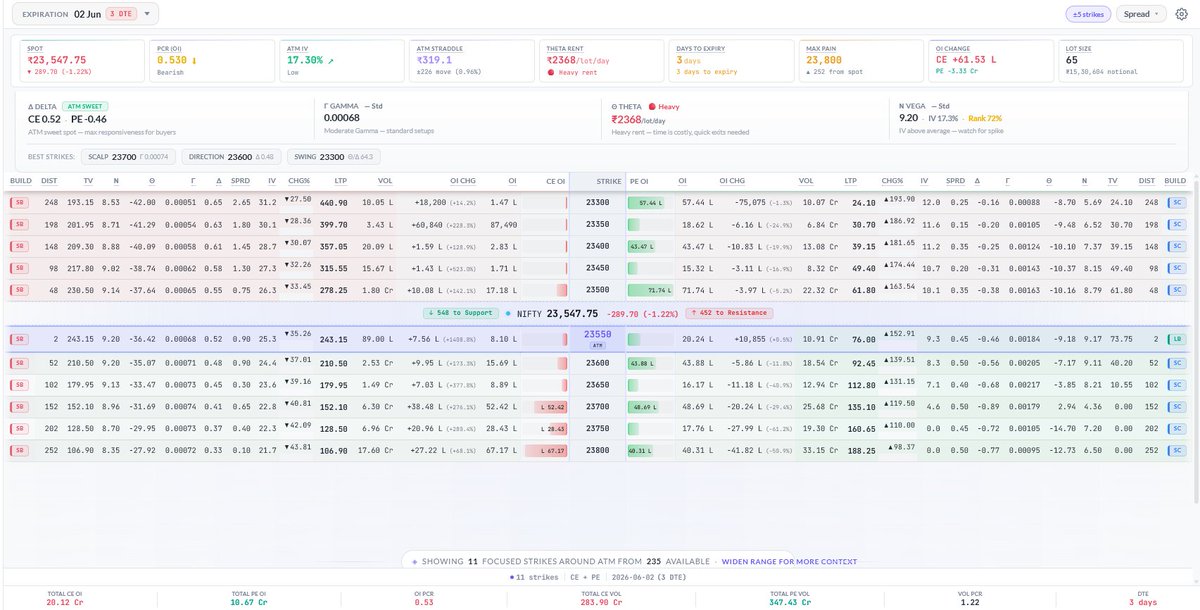Click the CE OI bar for strike 23800
Screen dimensions: 1200x610
coord(545,451)
